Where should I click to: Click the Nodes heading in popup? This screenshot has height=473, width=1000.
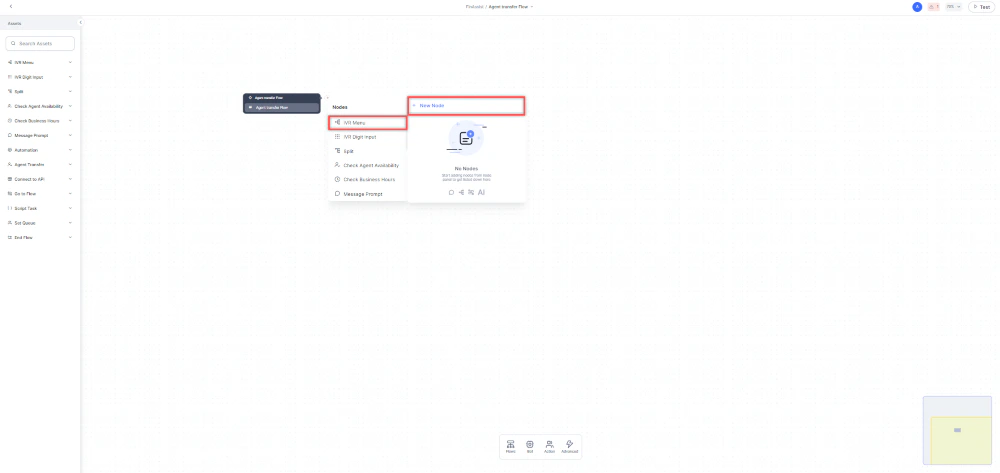pyautogui.click(x=340, y=107)
